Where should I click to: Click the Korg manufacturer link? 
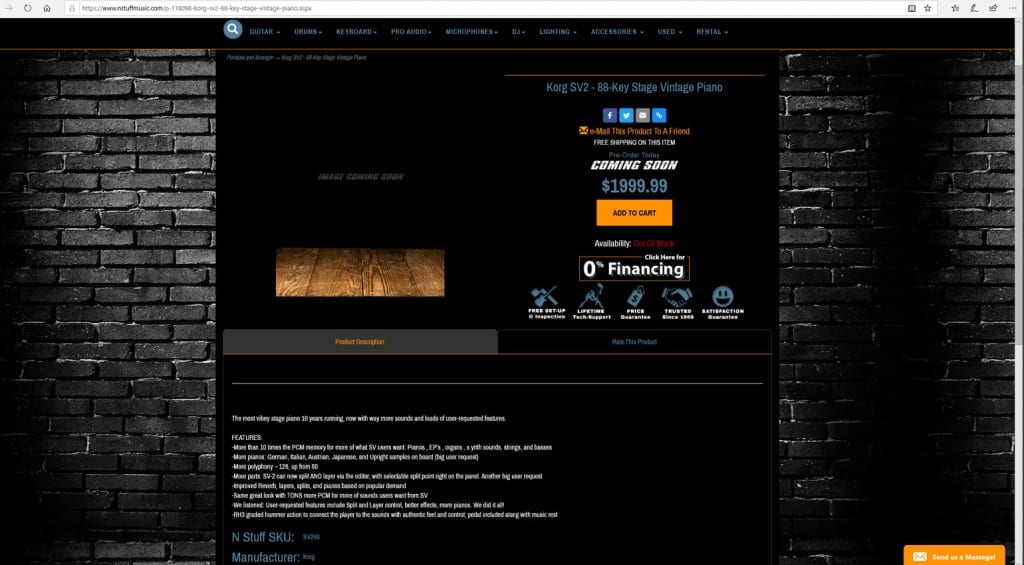(x=309, y=557)
